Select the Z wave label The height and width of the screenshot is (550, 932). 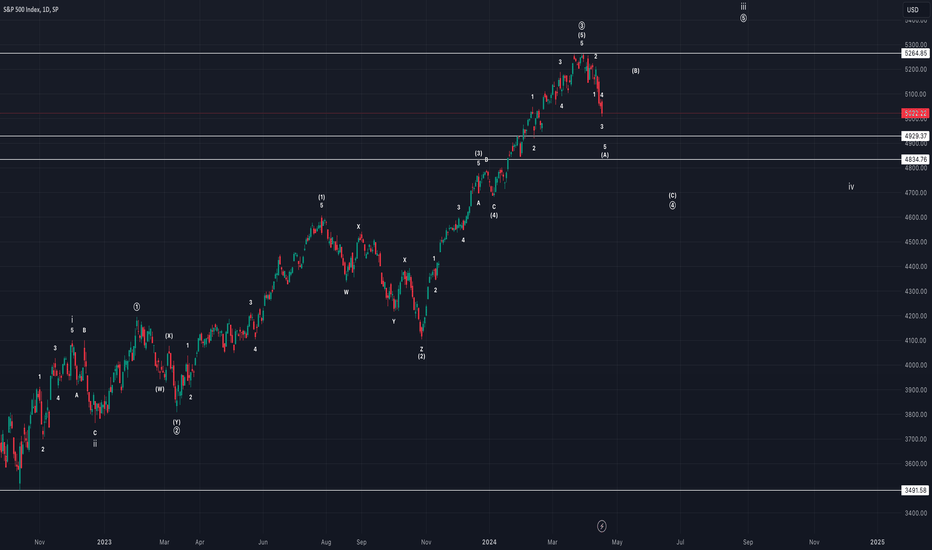coord(421,350)
